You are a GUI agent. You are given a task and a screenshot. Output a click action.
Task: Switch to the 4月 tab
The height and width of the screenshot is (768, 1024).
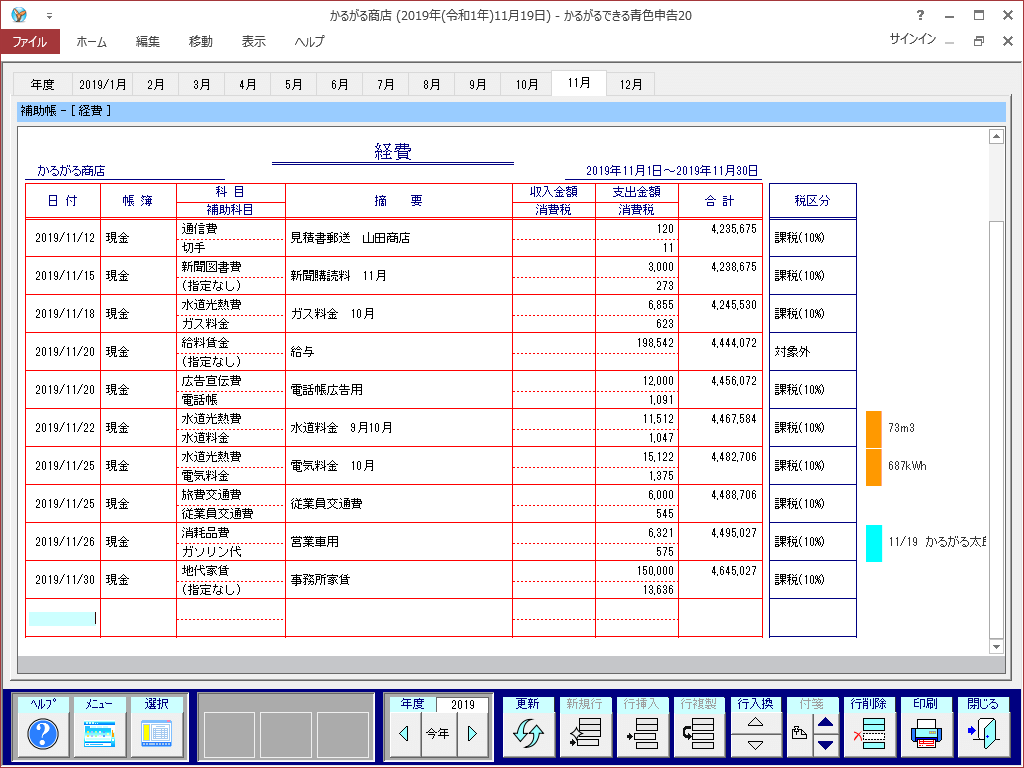[248, 84]
